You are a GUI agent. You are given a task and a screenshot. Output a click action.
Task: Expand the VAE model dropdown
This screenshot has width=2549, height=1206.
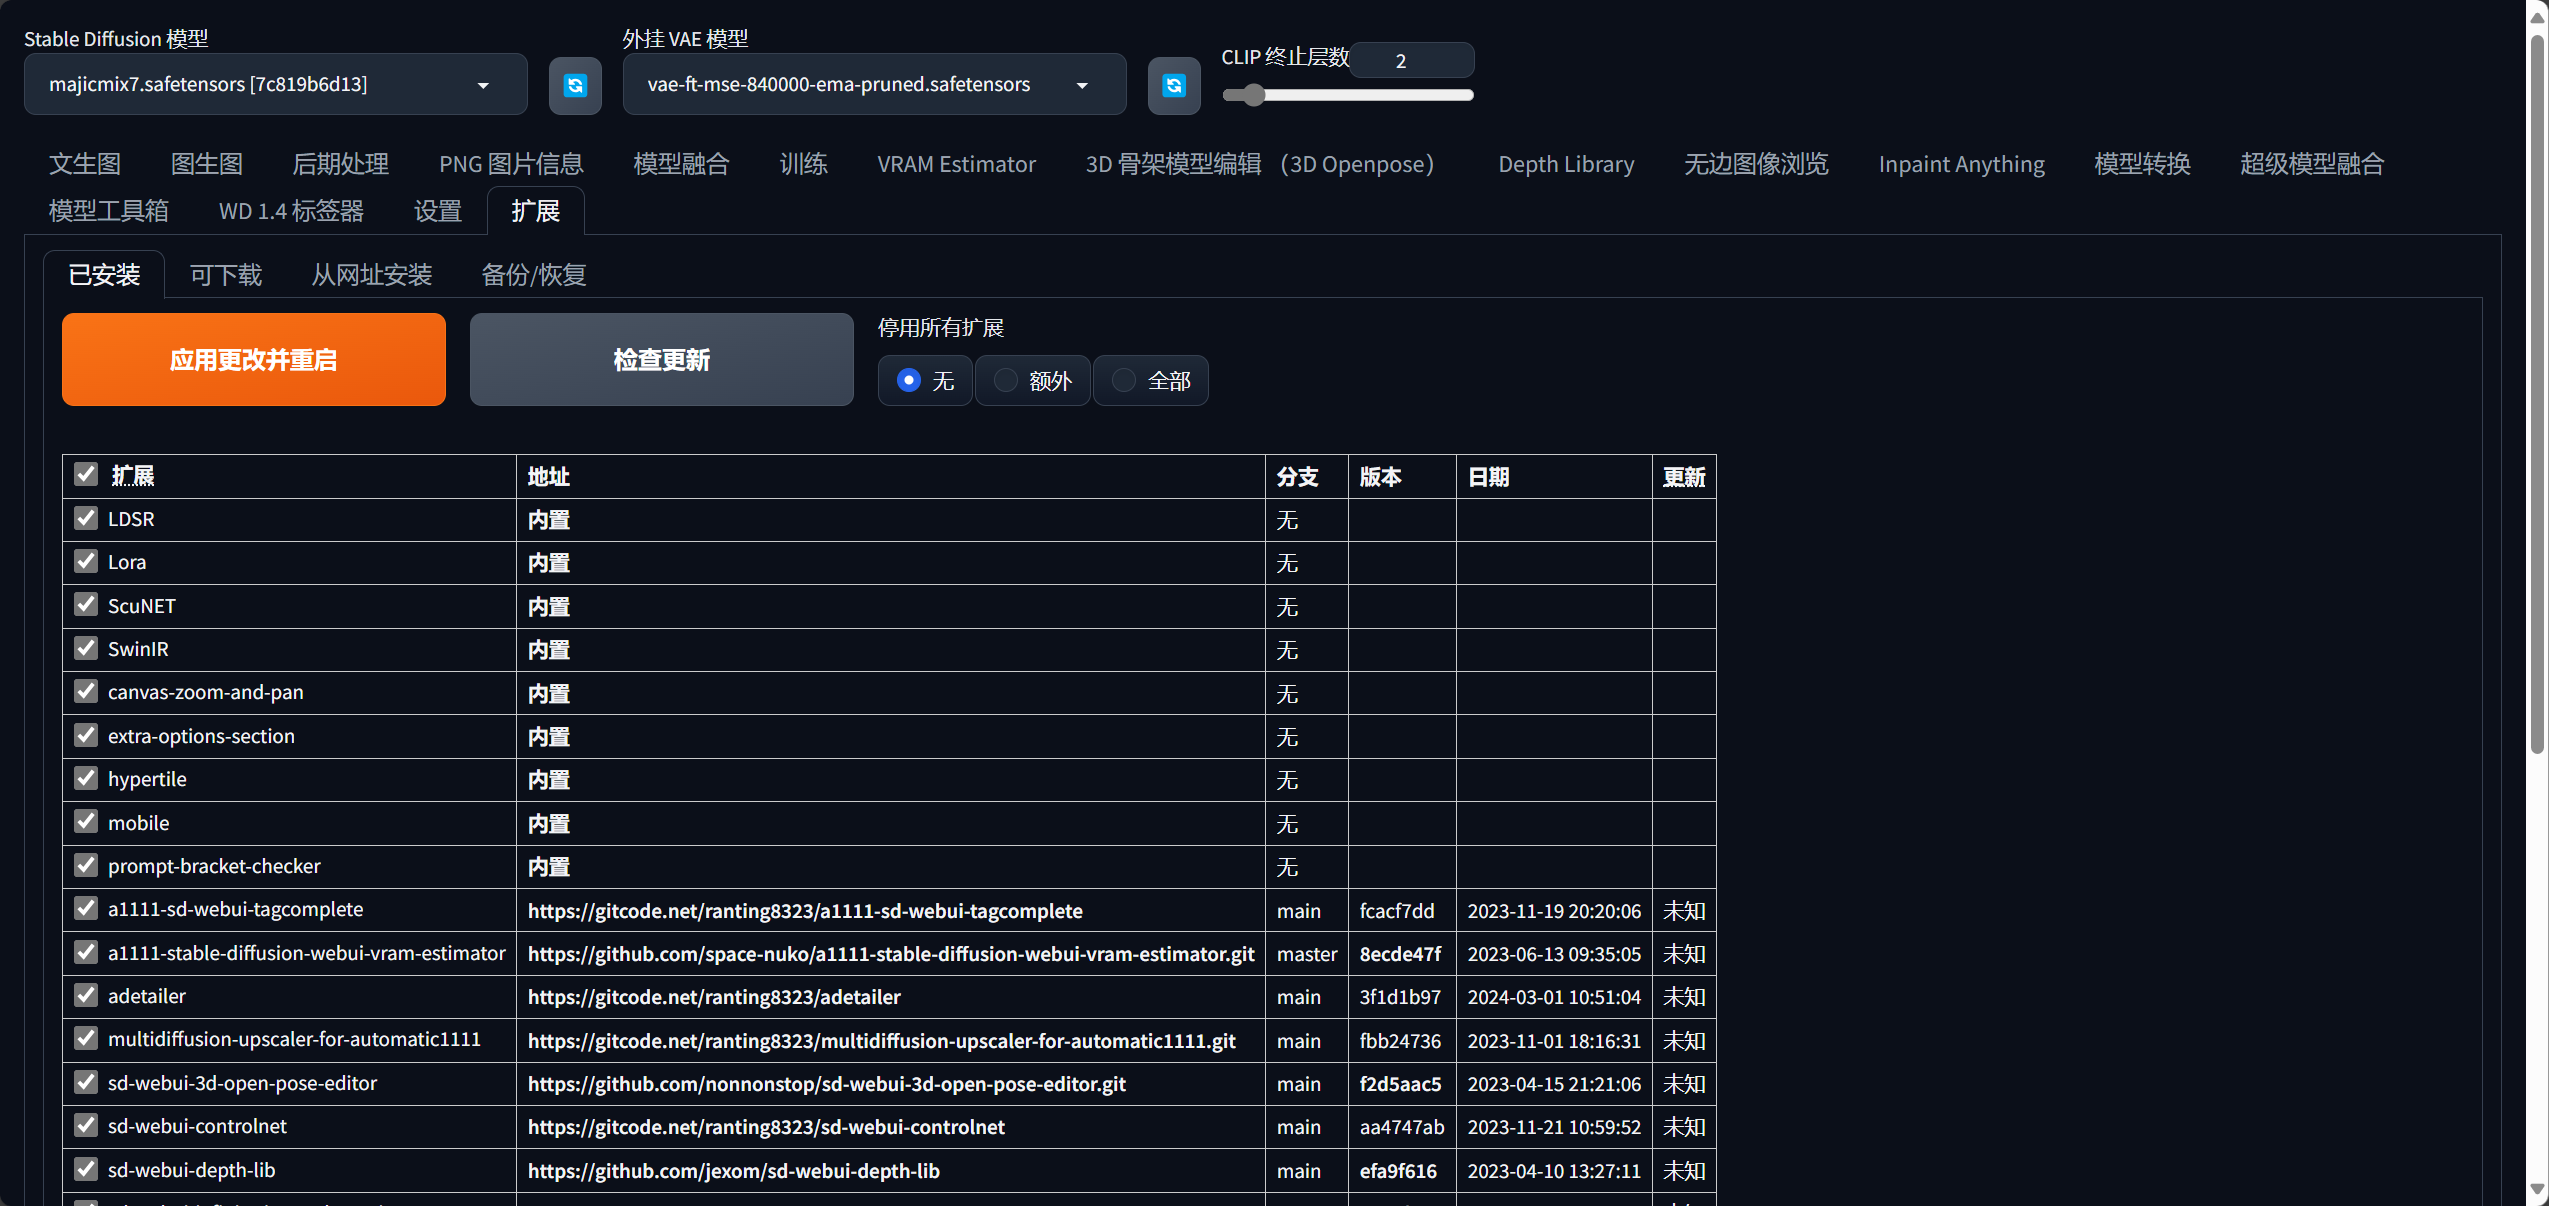click(873, 85)
